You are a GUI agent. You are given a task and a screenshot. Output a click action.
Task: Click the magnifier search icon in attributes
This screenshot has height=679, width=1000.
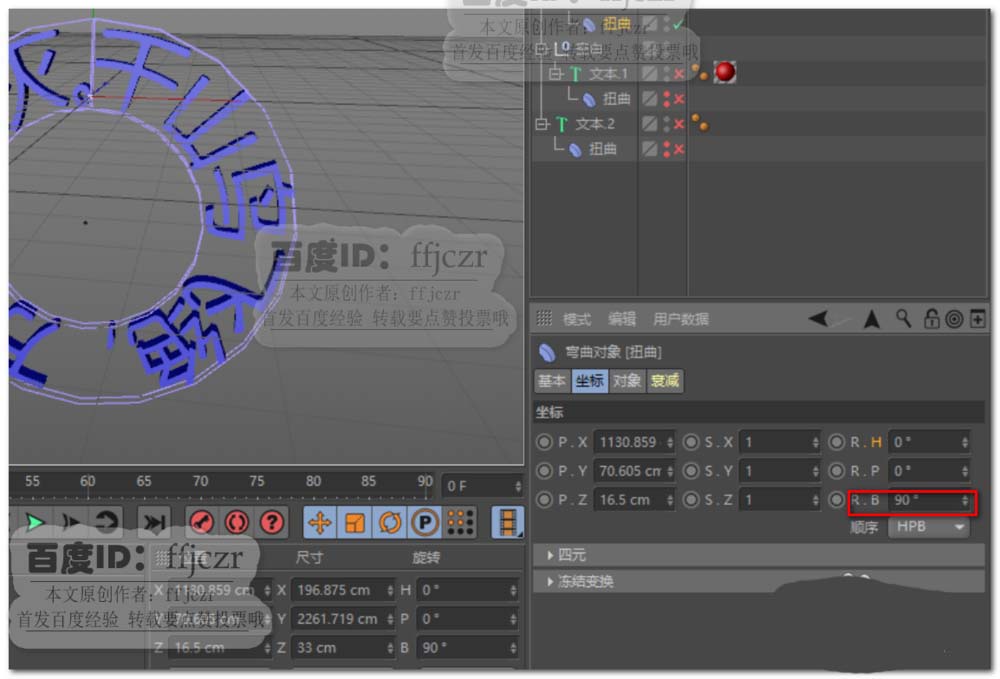pyautogui.click(x=903, y=318)
